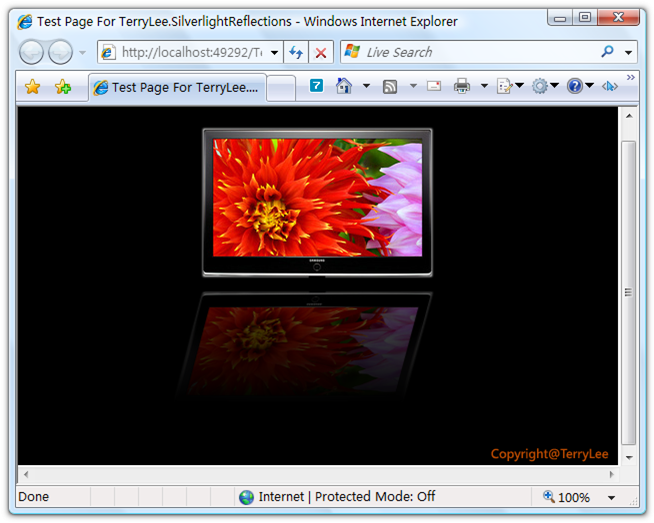The width and height of the screenshot is (654, 523).
Task: Expand the feeds dropdown arrow
Action: click(413, 86)
